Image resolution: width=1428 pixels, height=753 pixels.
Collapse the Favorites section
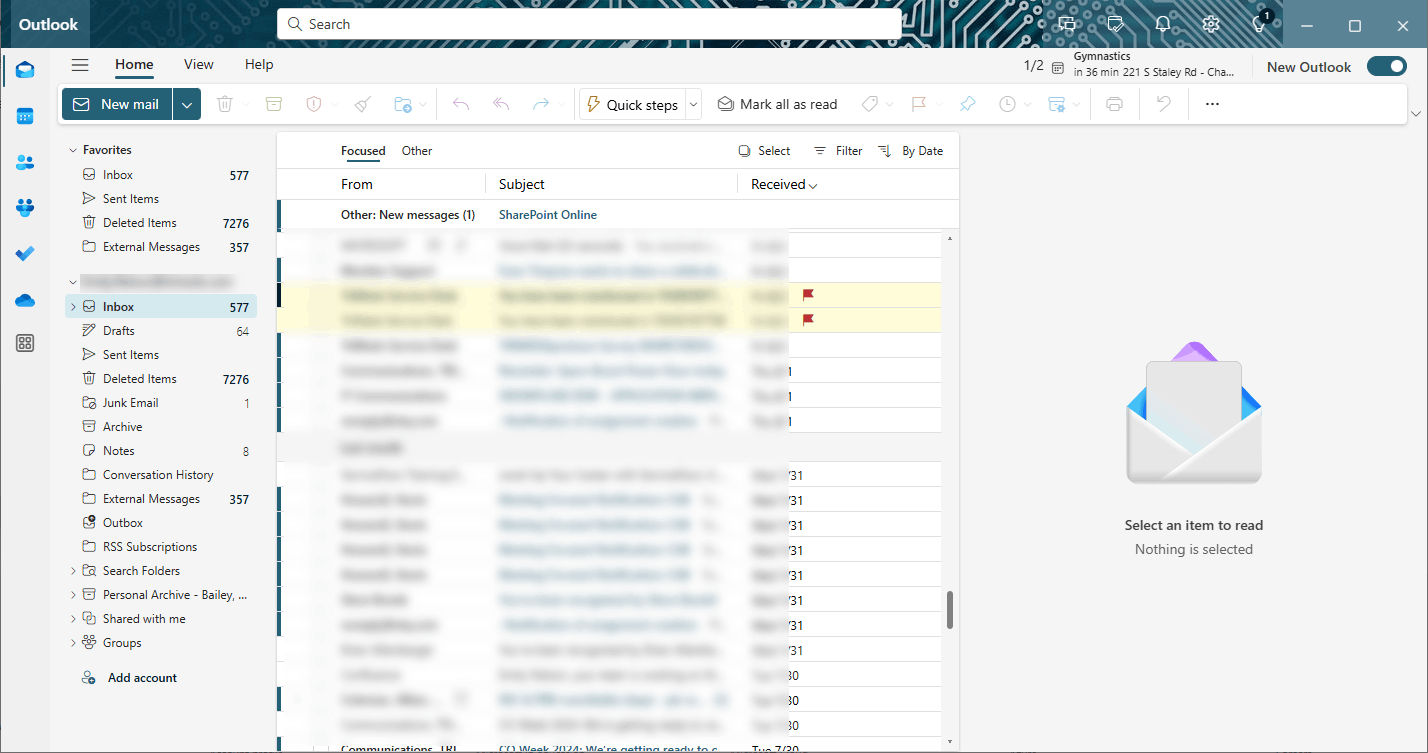[x=72, y=150]
